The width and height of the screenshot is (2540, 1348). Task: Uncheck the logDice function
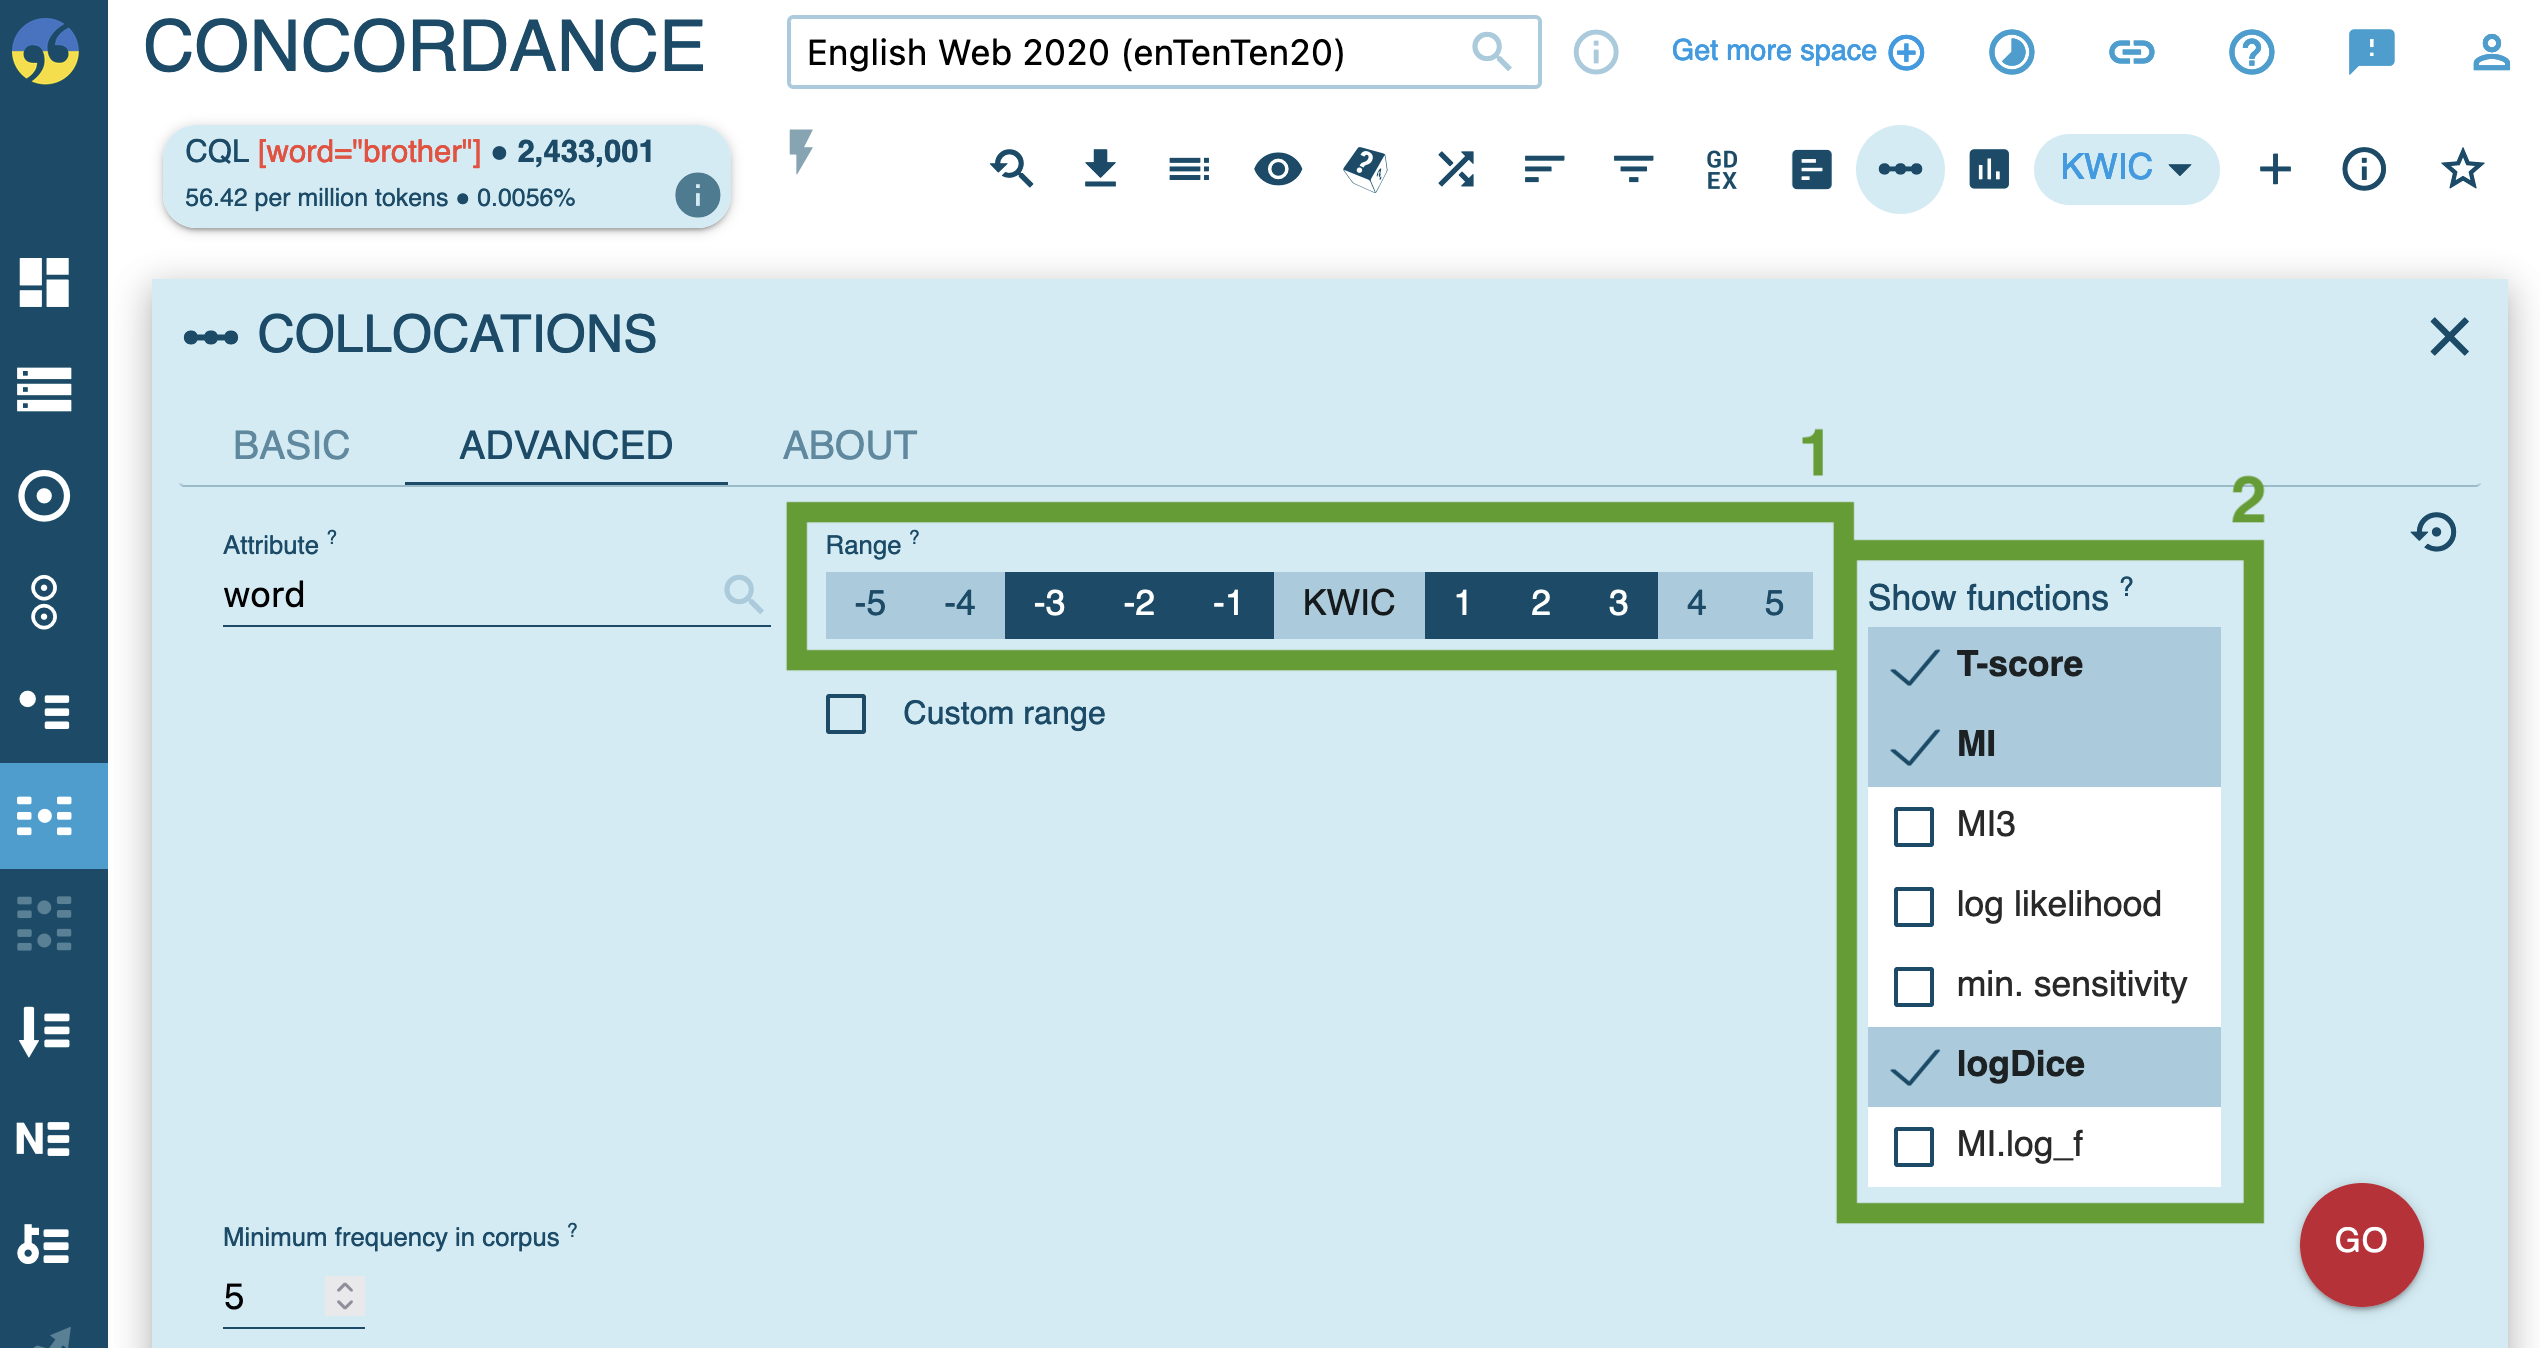pos(1914,1066)
